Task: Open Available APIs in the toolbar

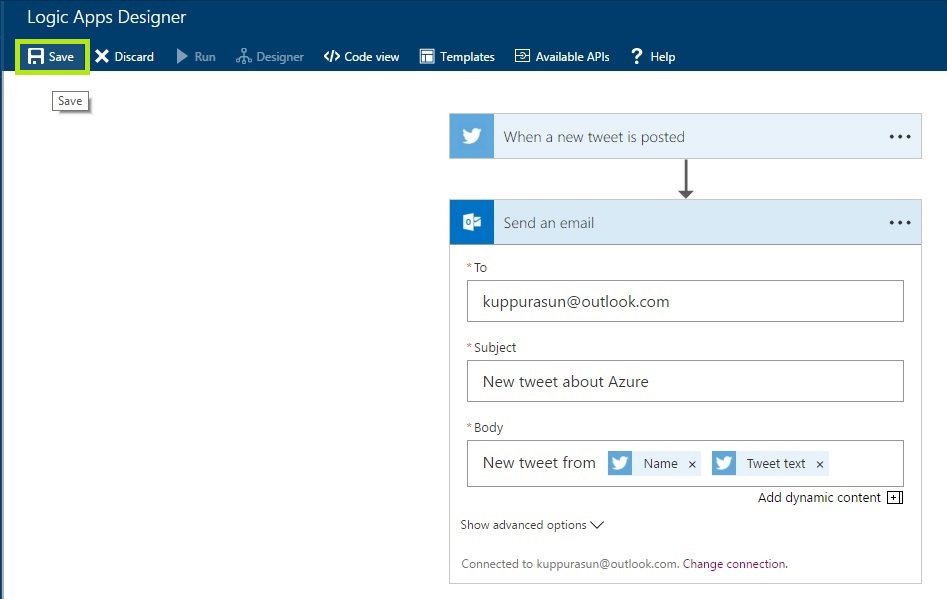Action: pos(562,57)
